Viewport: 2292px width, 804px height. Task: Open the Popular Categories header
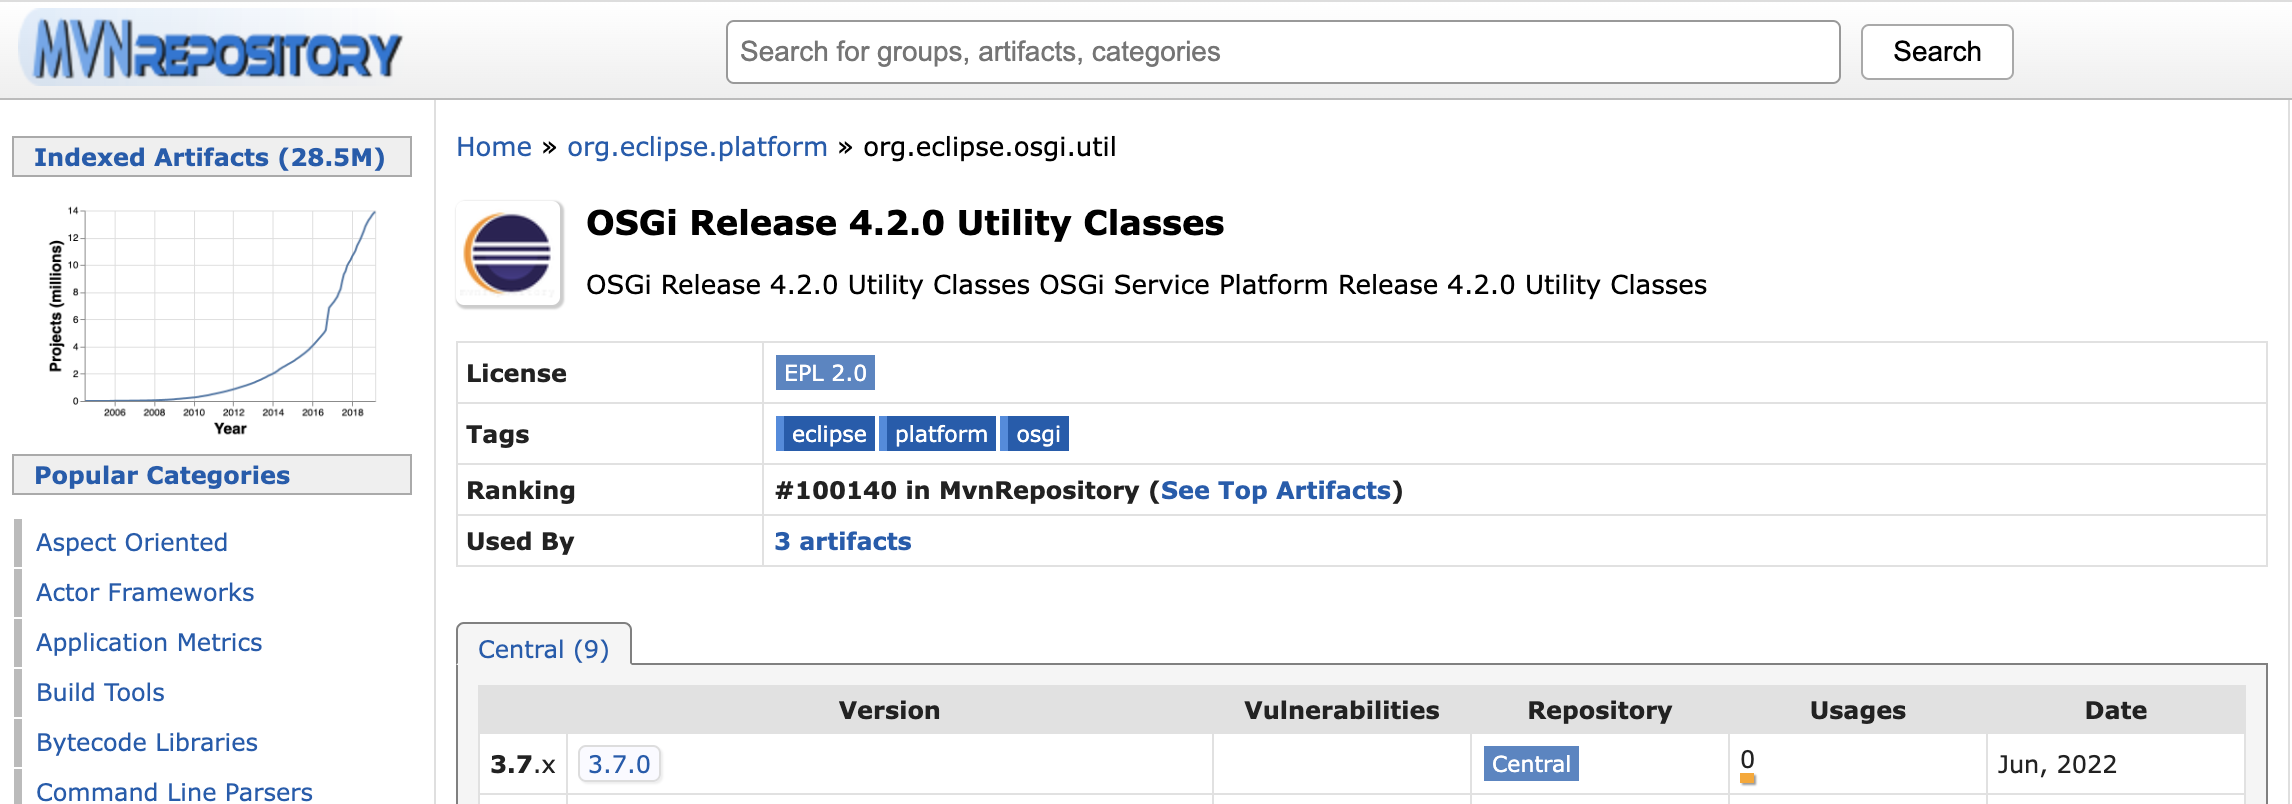tap(162, 475)
